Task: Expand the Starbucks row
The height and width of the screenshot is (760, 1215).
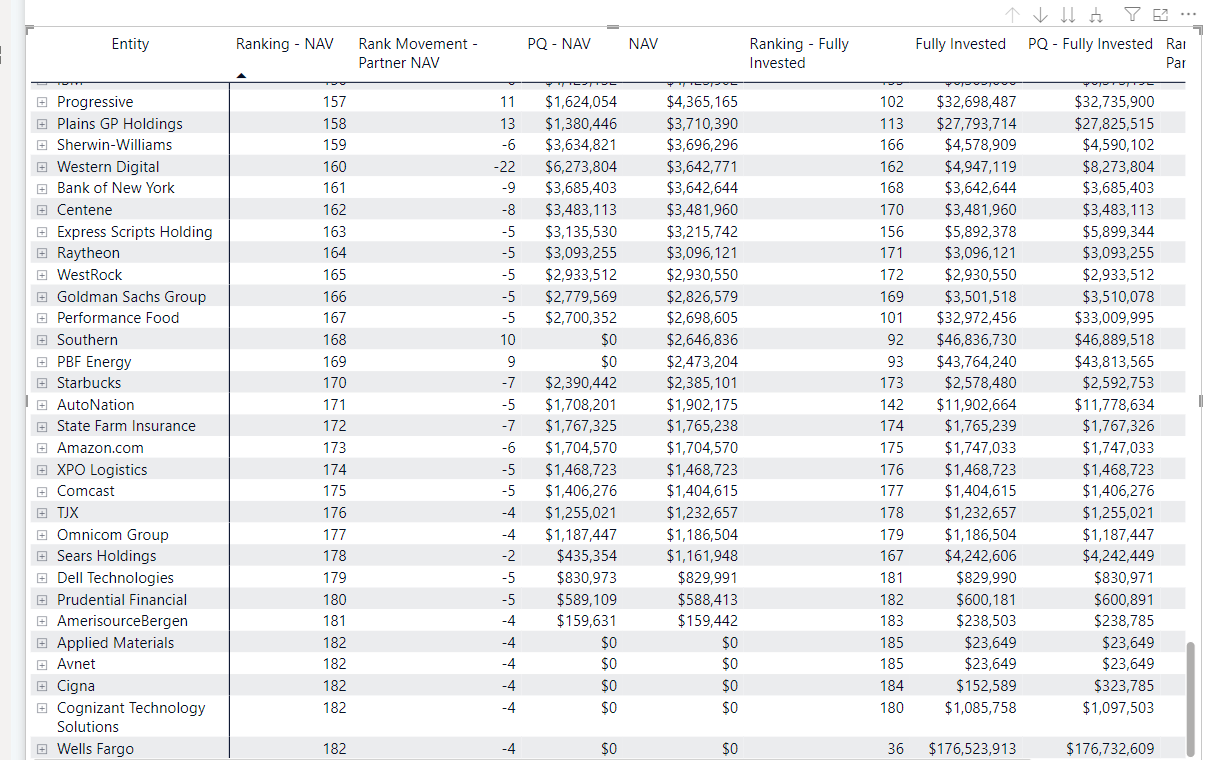Action: [42, 383]
